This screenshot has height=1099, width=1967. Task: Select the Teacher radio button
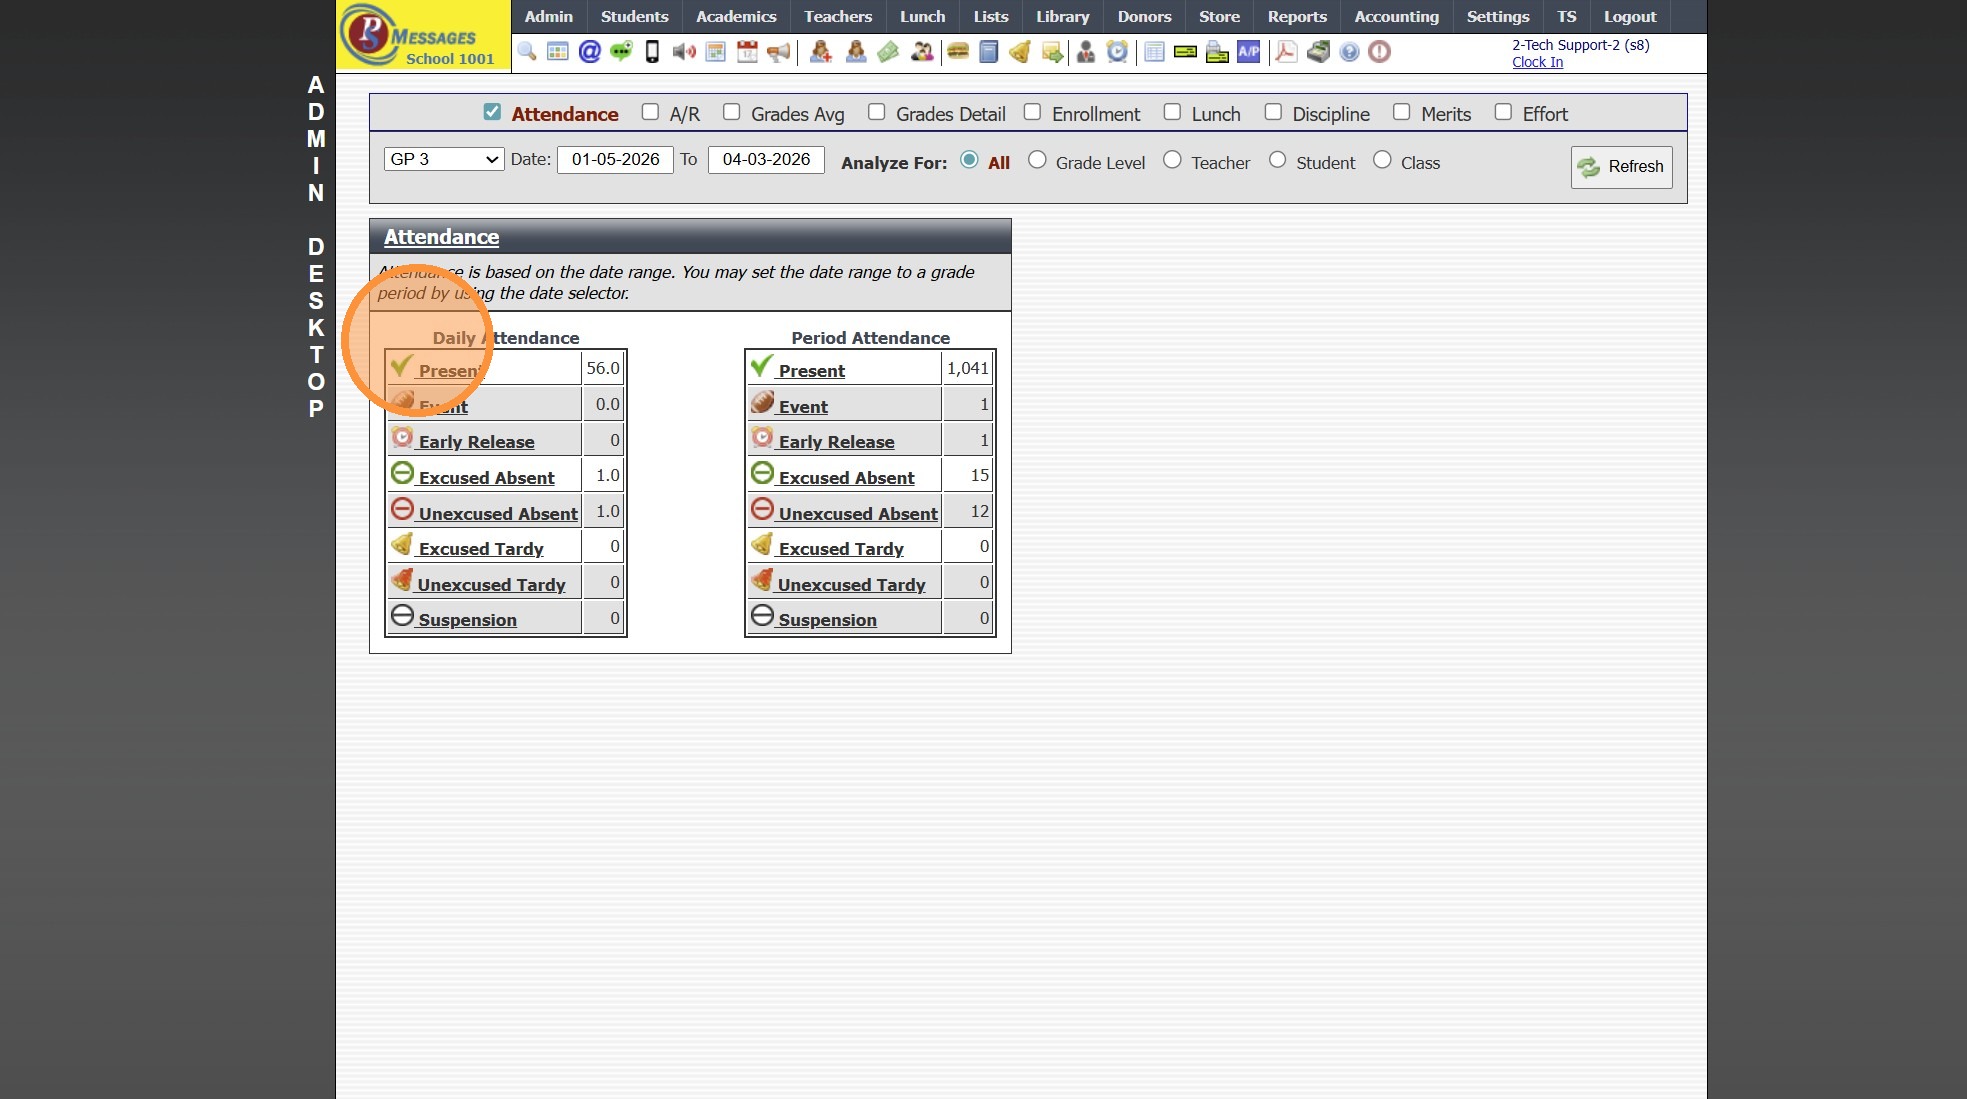[1172, 161]
